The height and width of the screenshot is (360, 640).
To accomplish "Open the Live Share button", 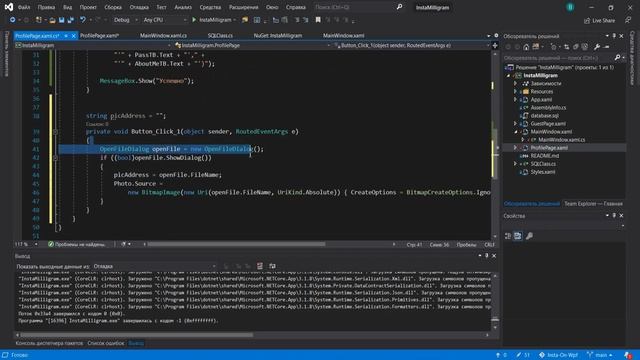I will (599, 20).
